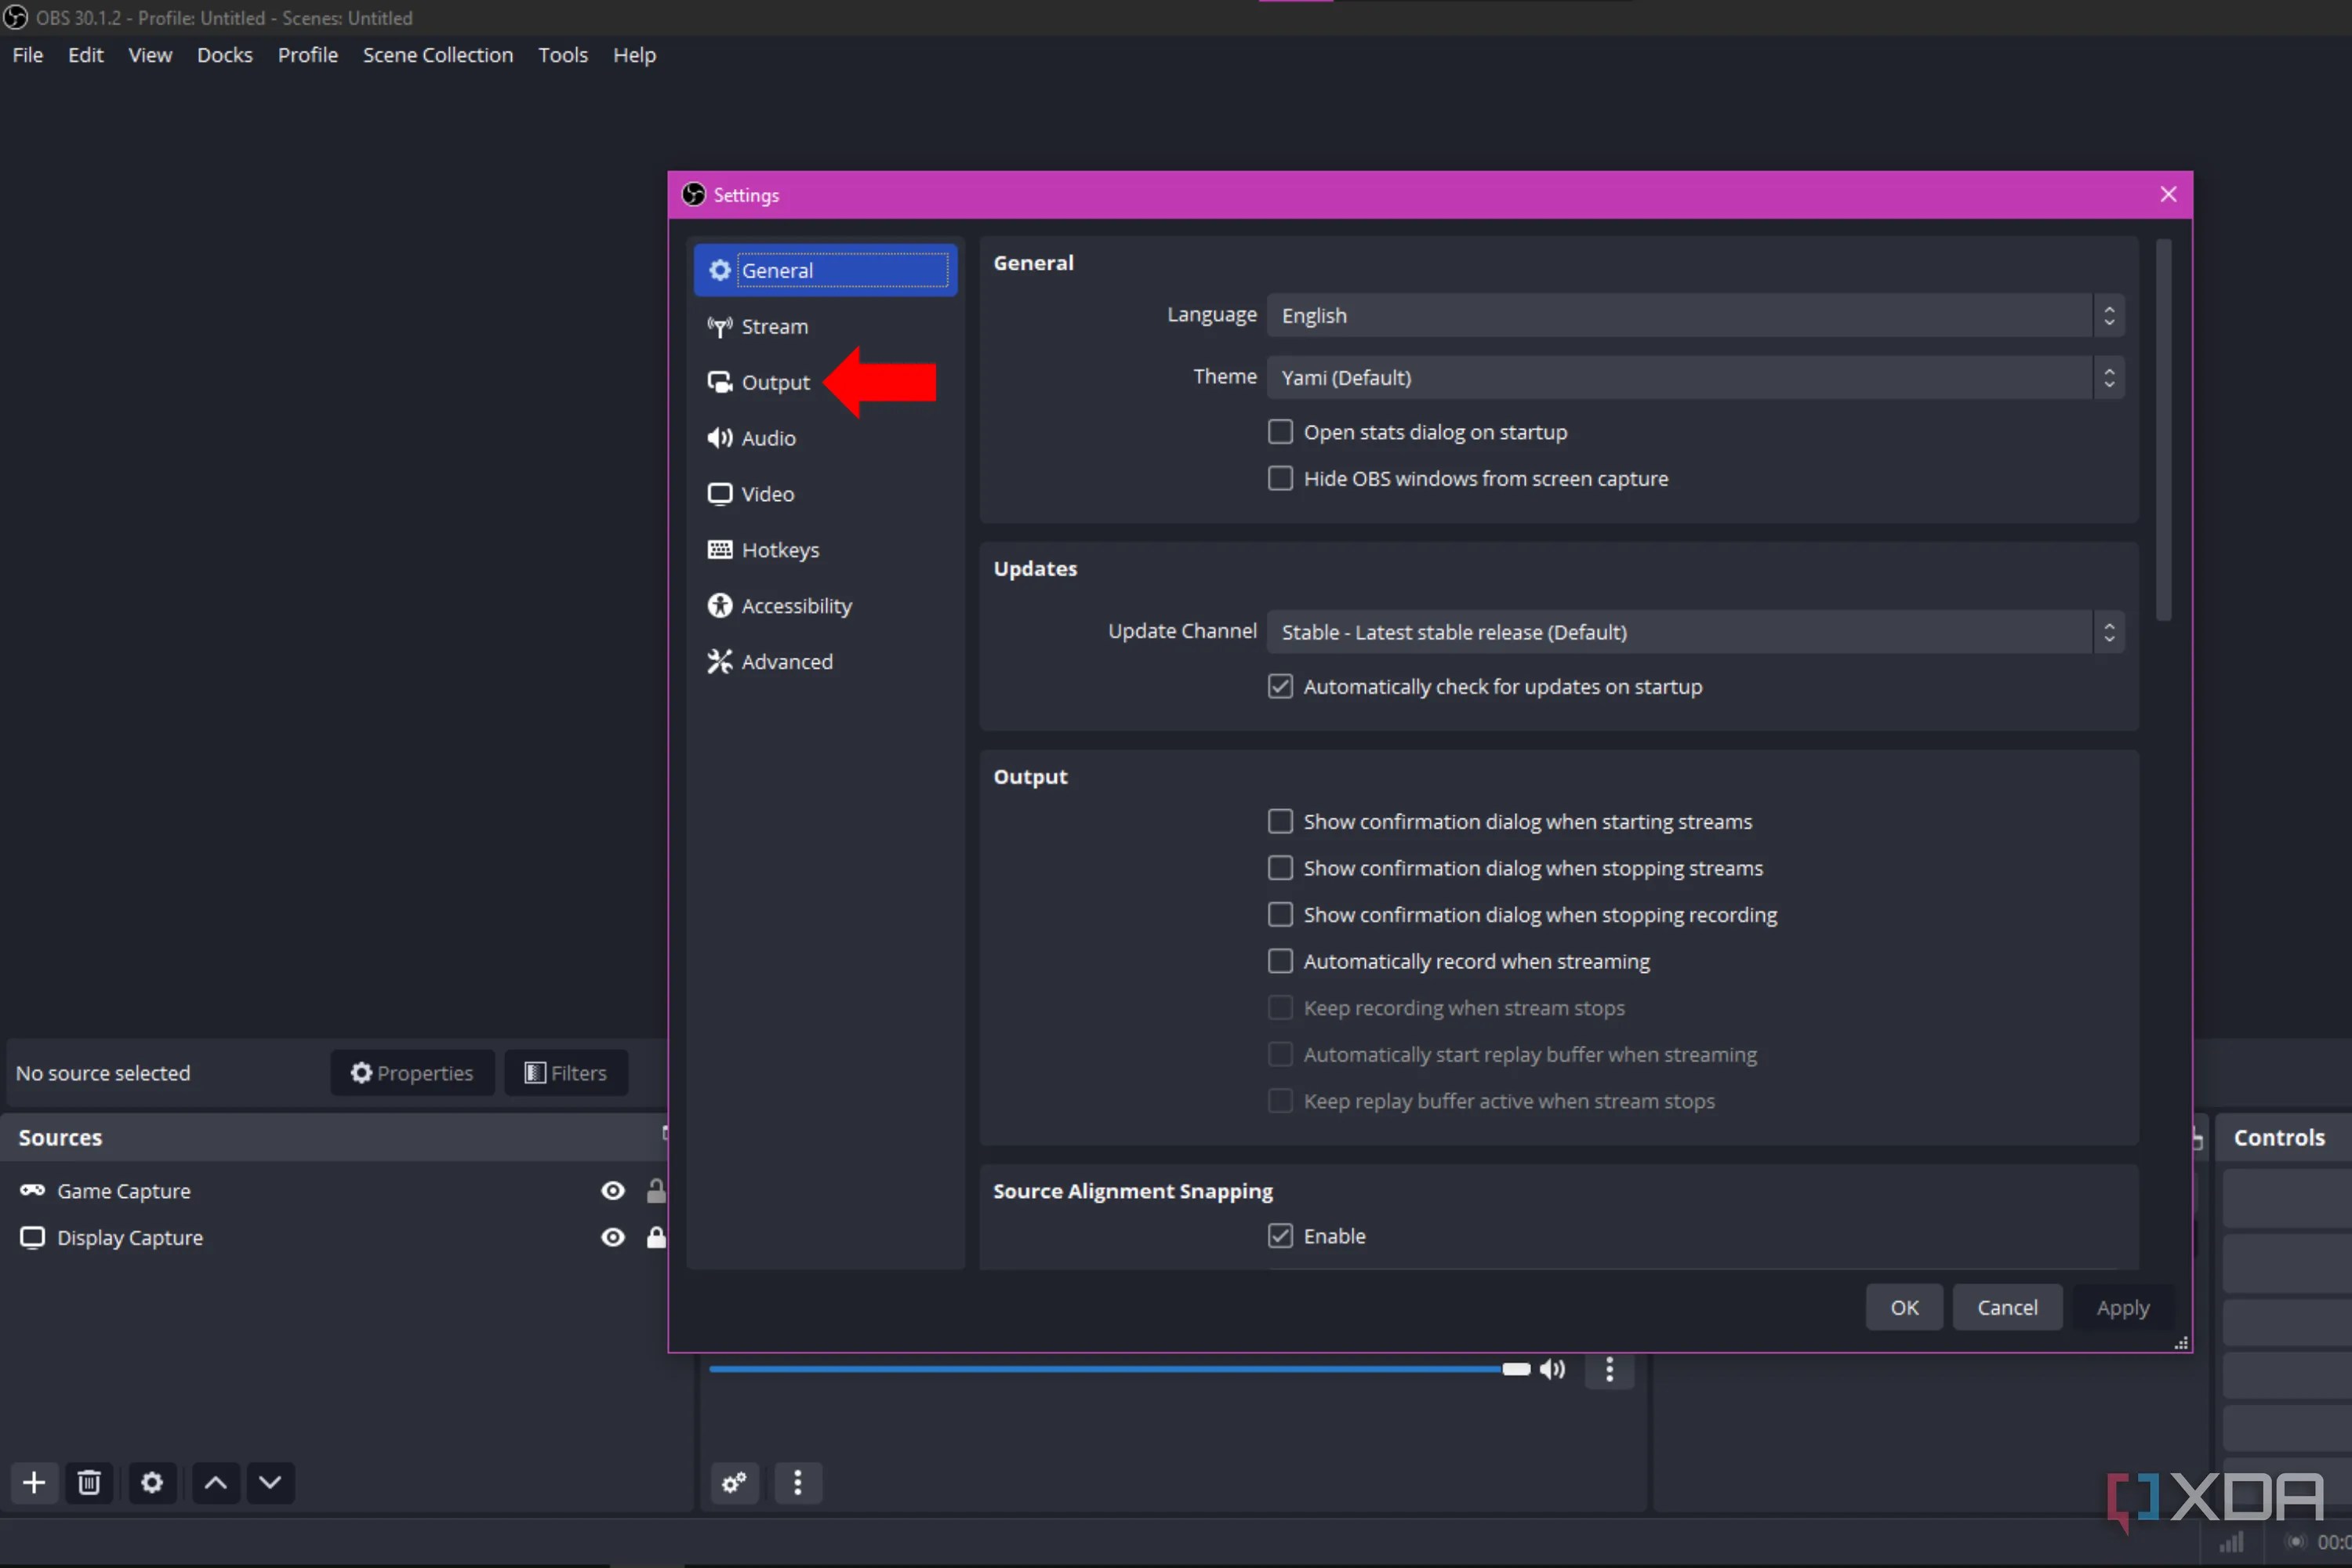Expand the Theme dropdown
2352x1568 pixels.
pyautogui.click(x=1694, y=377)
